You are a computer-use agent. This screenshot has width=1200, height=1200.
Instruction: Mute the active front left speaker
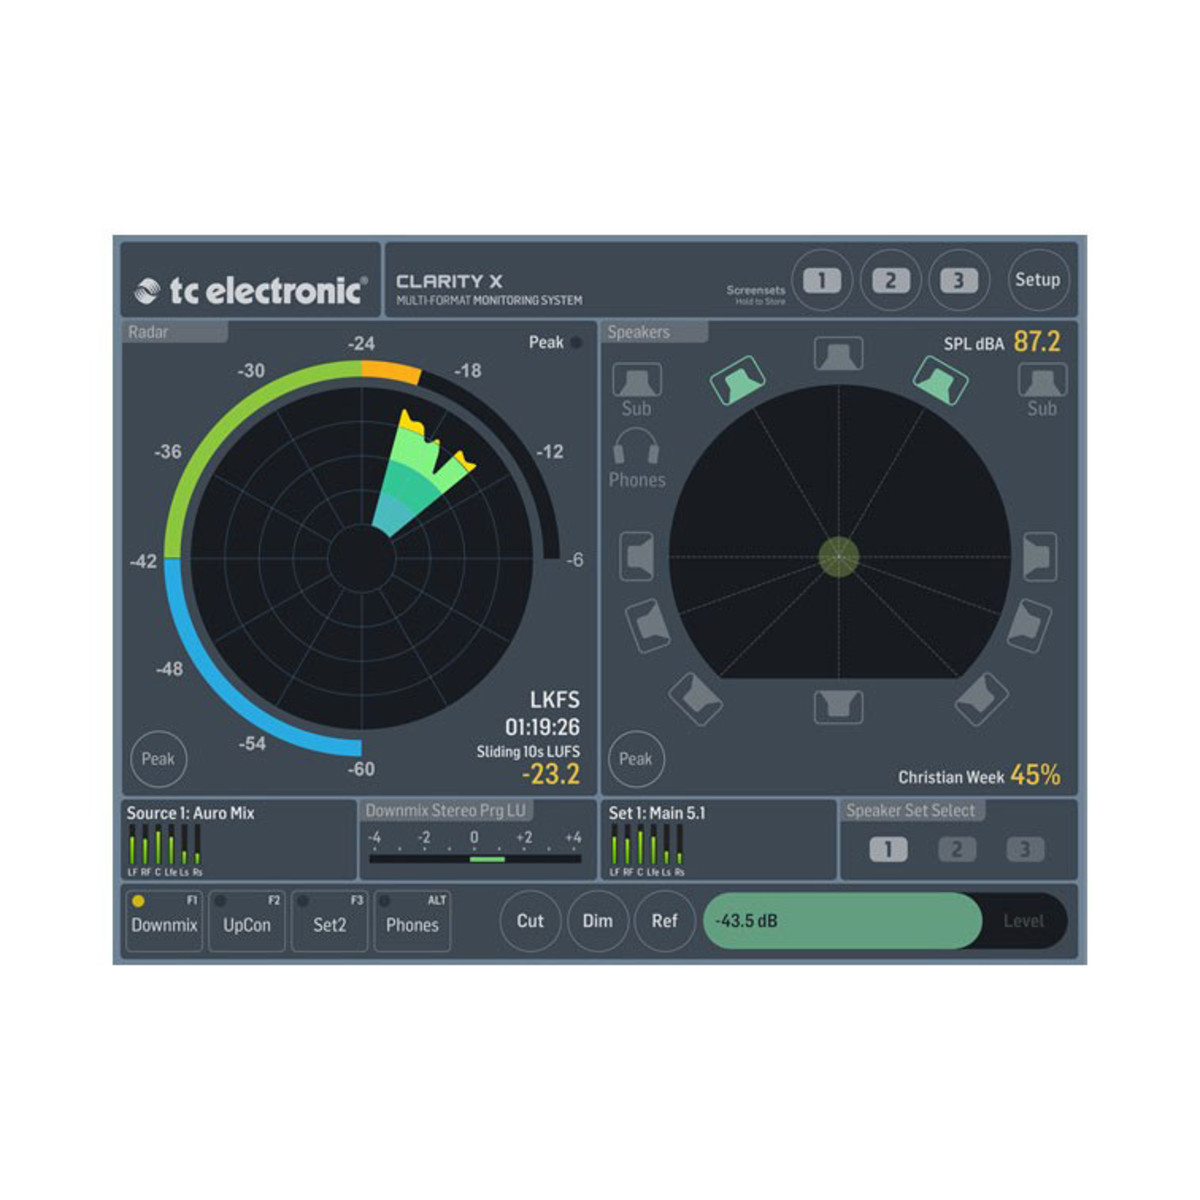[x=738, y=381]
